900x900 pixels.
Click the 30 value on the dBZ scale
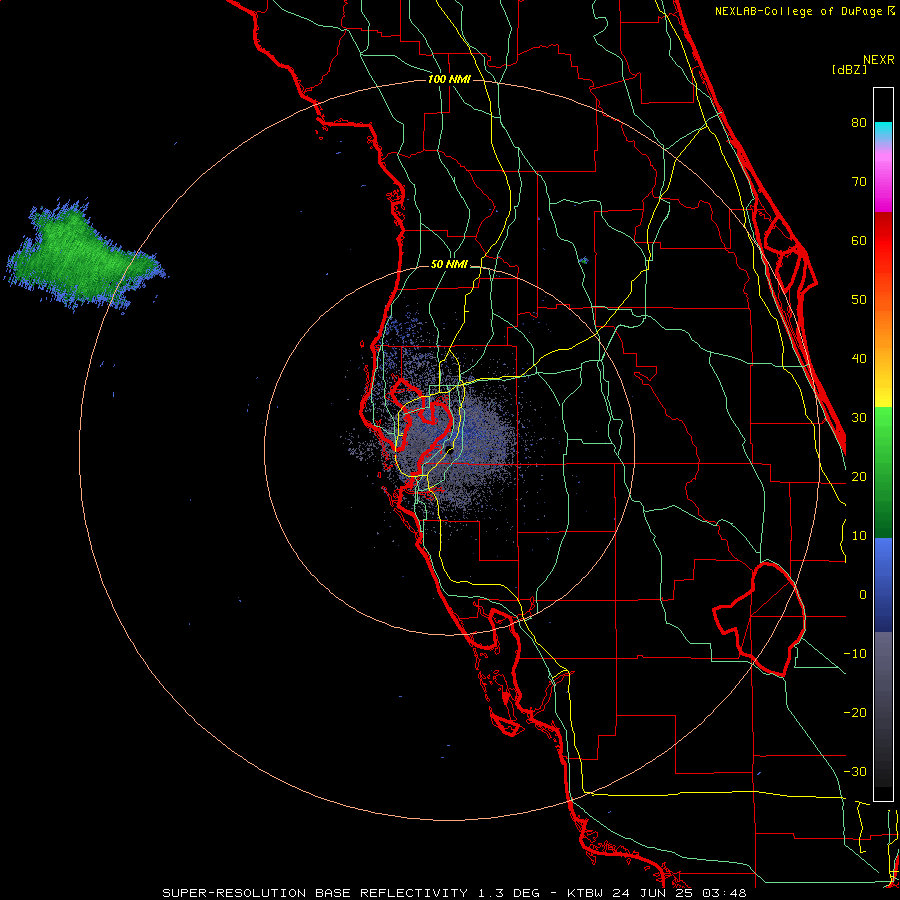point(859,418)
